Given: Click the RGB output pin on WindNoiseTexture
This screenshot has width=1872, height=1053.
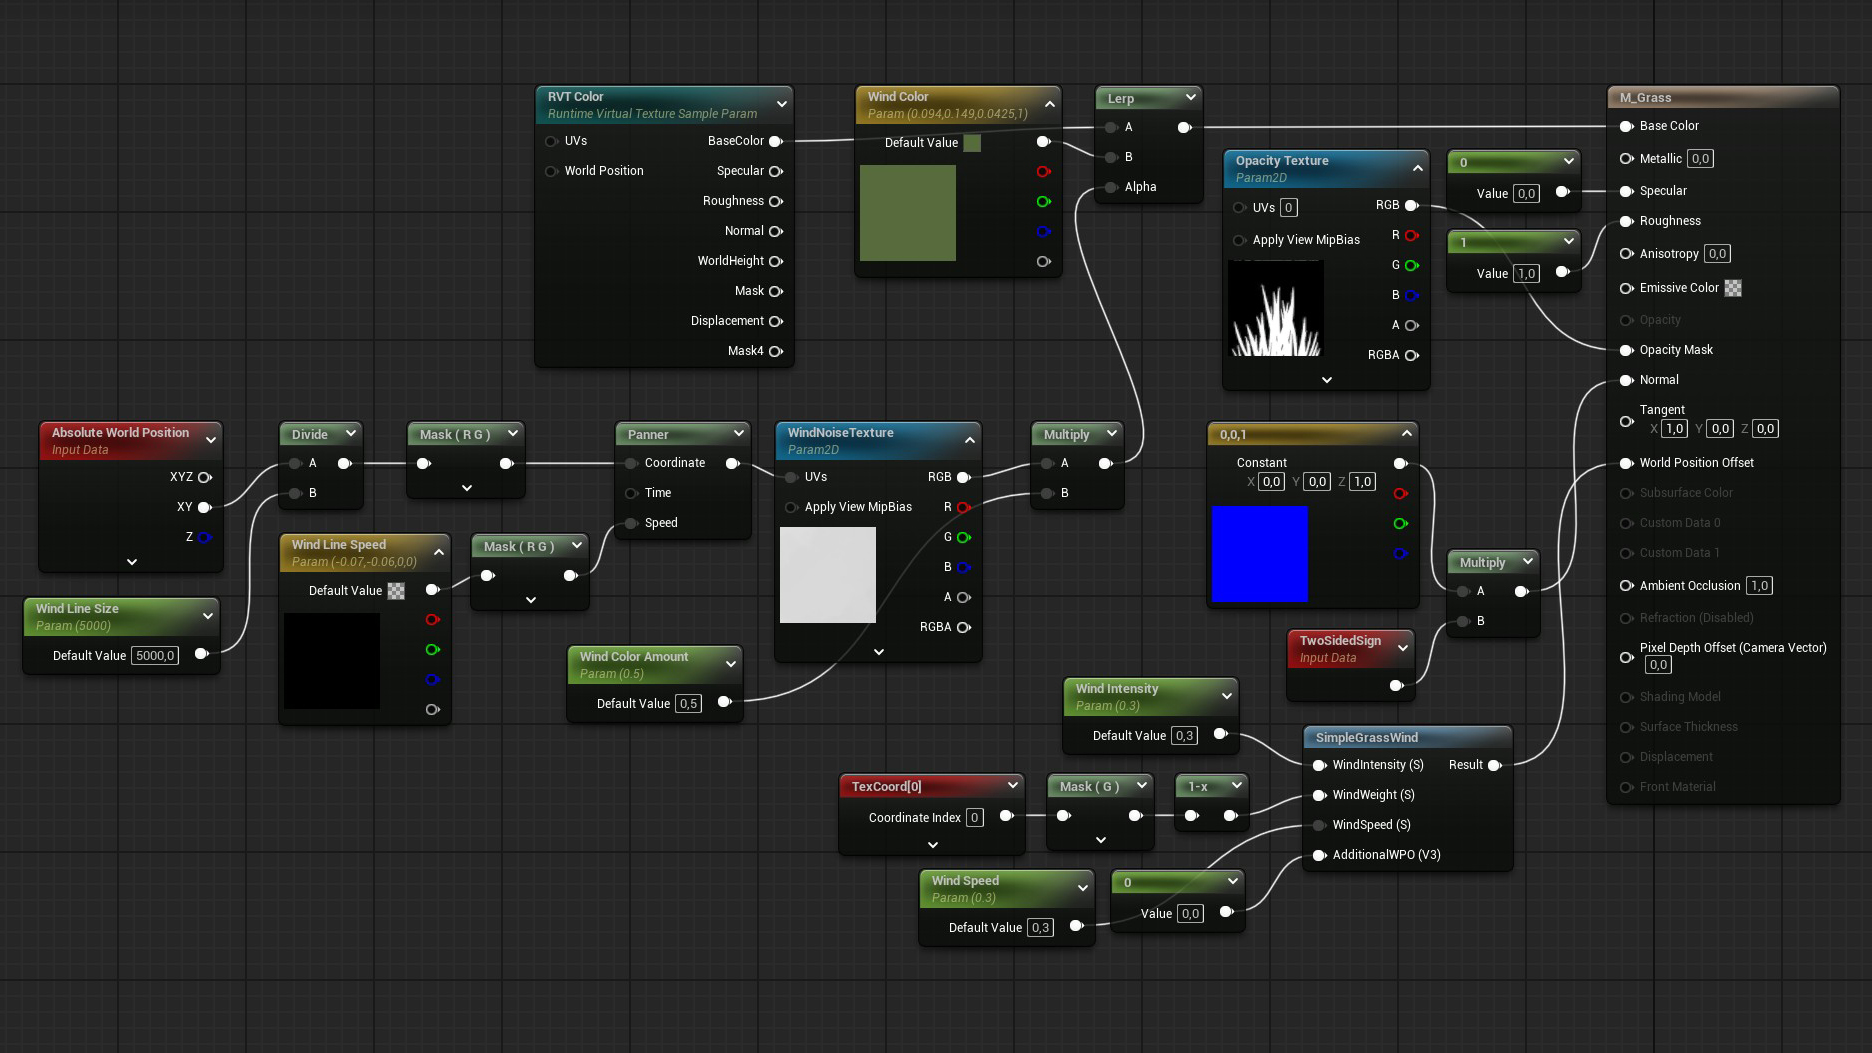Looking at the screenshot, I should (x=963, y=477).
